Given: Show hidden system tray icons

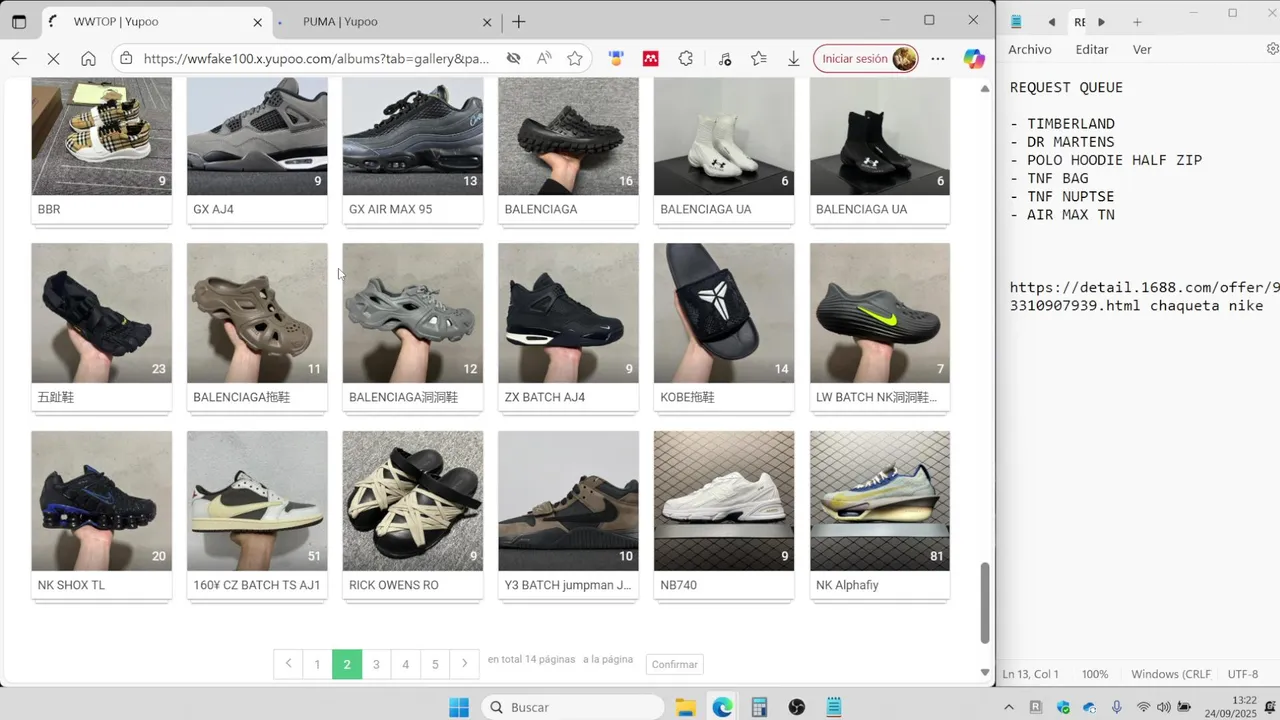Looking at the screenshot, I should pos(1008,707).
